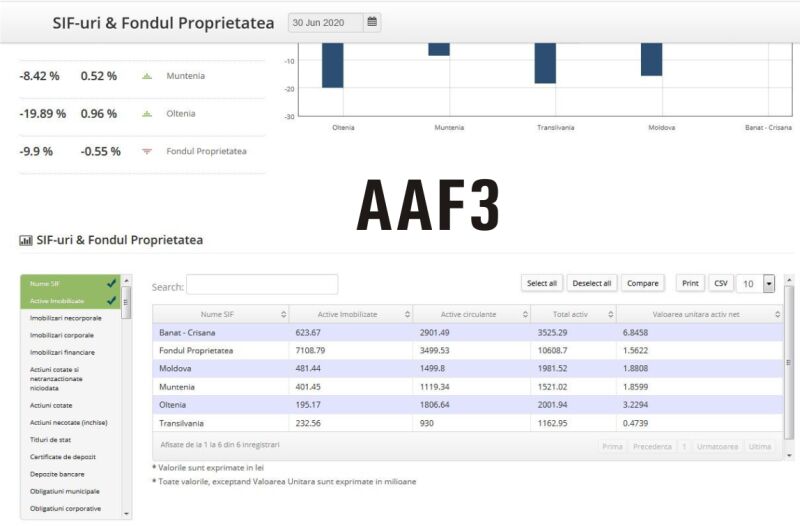
Task: Uncheck the Nume SIF column option
Action: click(70, 284)
